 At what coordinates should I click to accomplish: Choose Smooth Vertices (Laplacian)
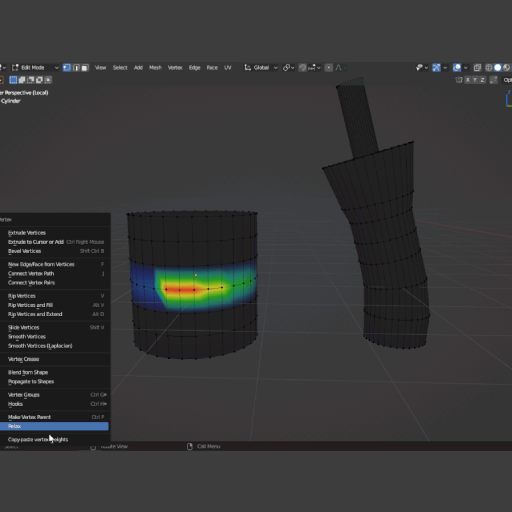pos(55,346)
